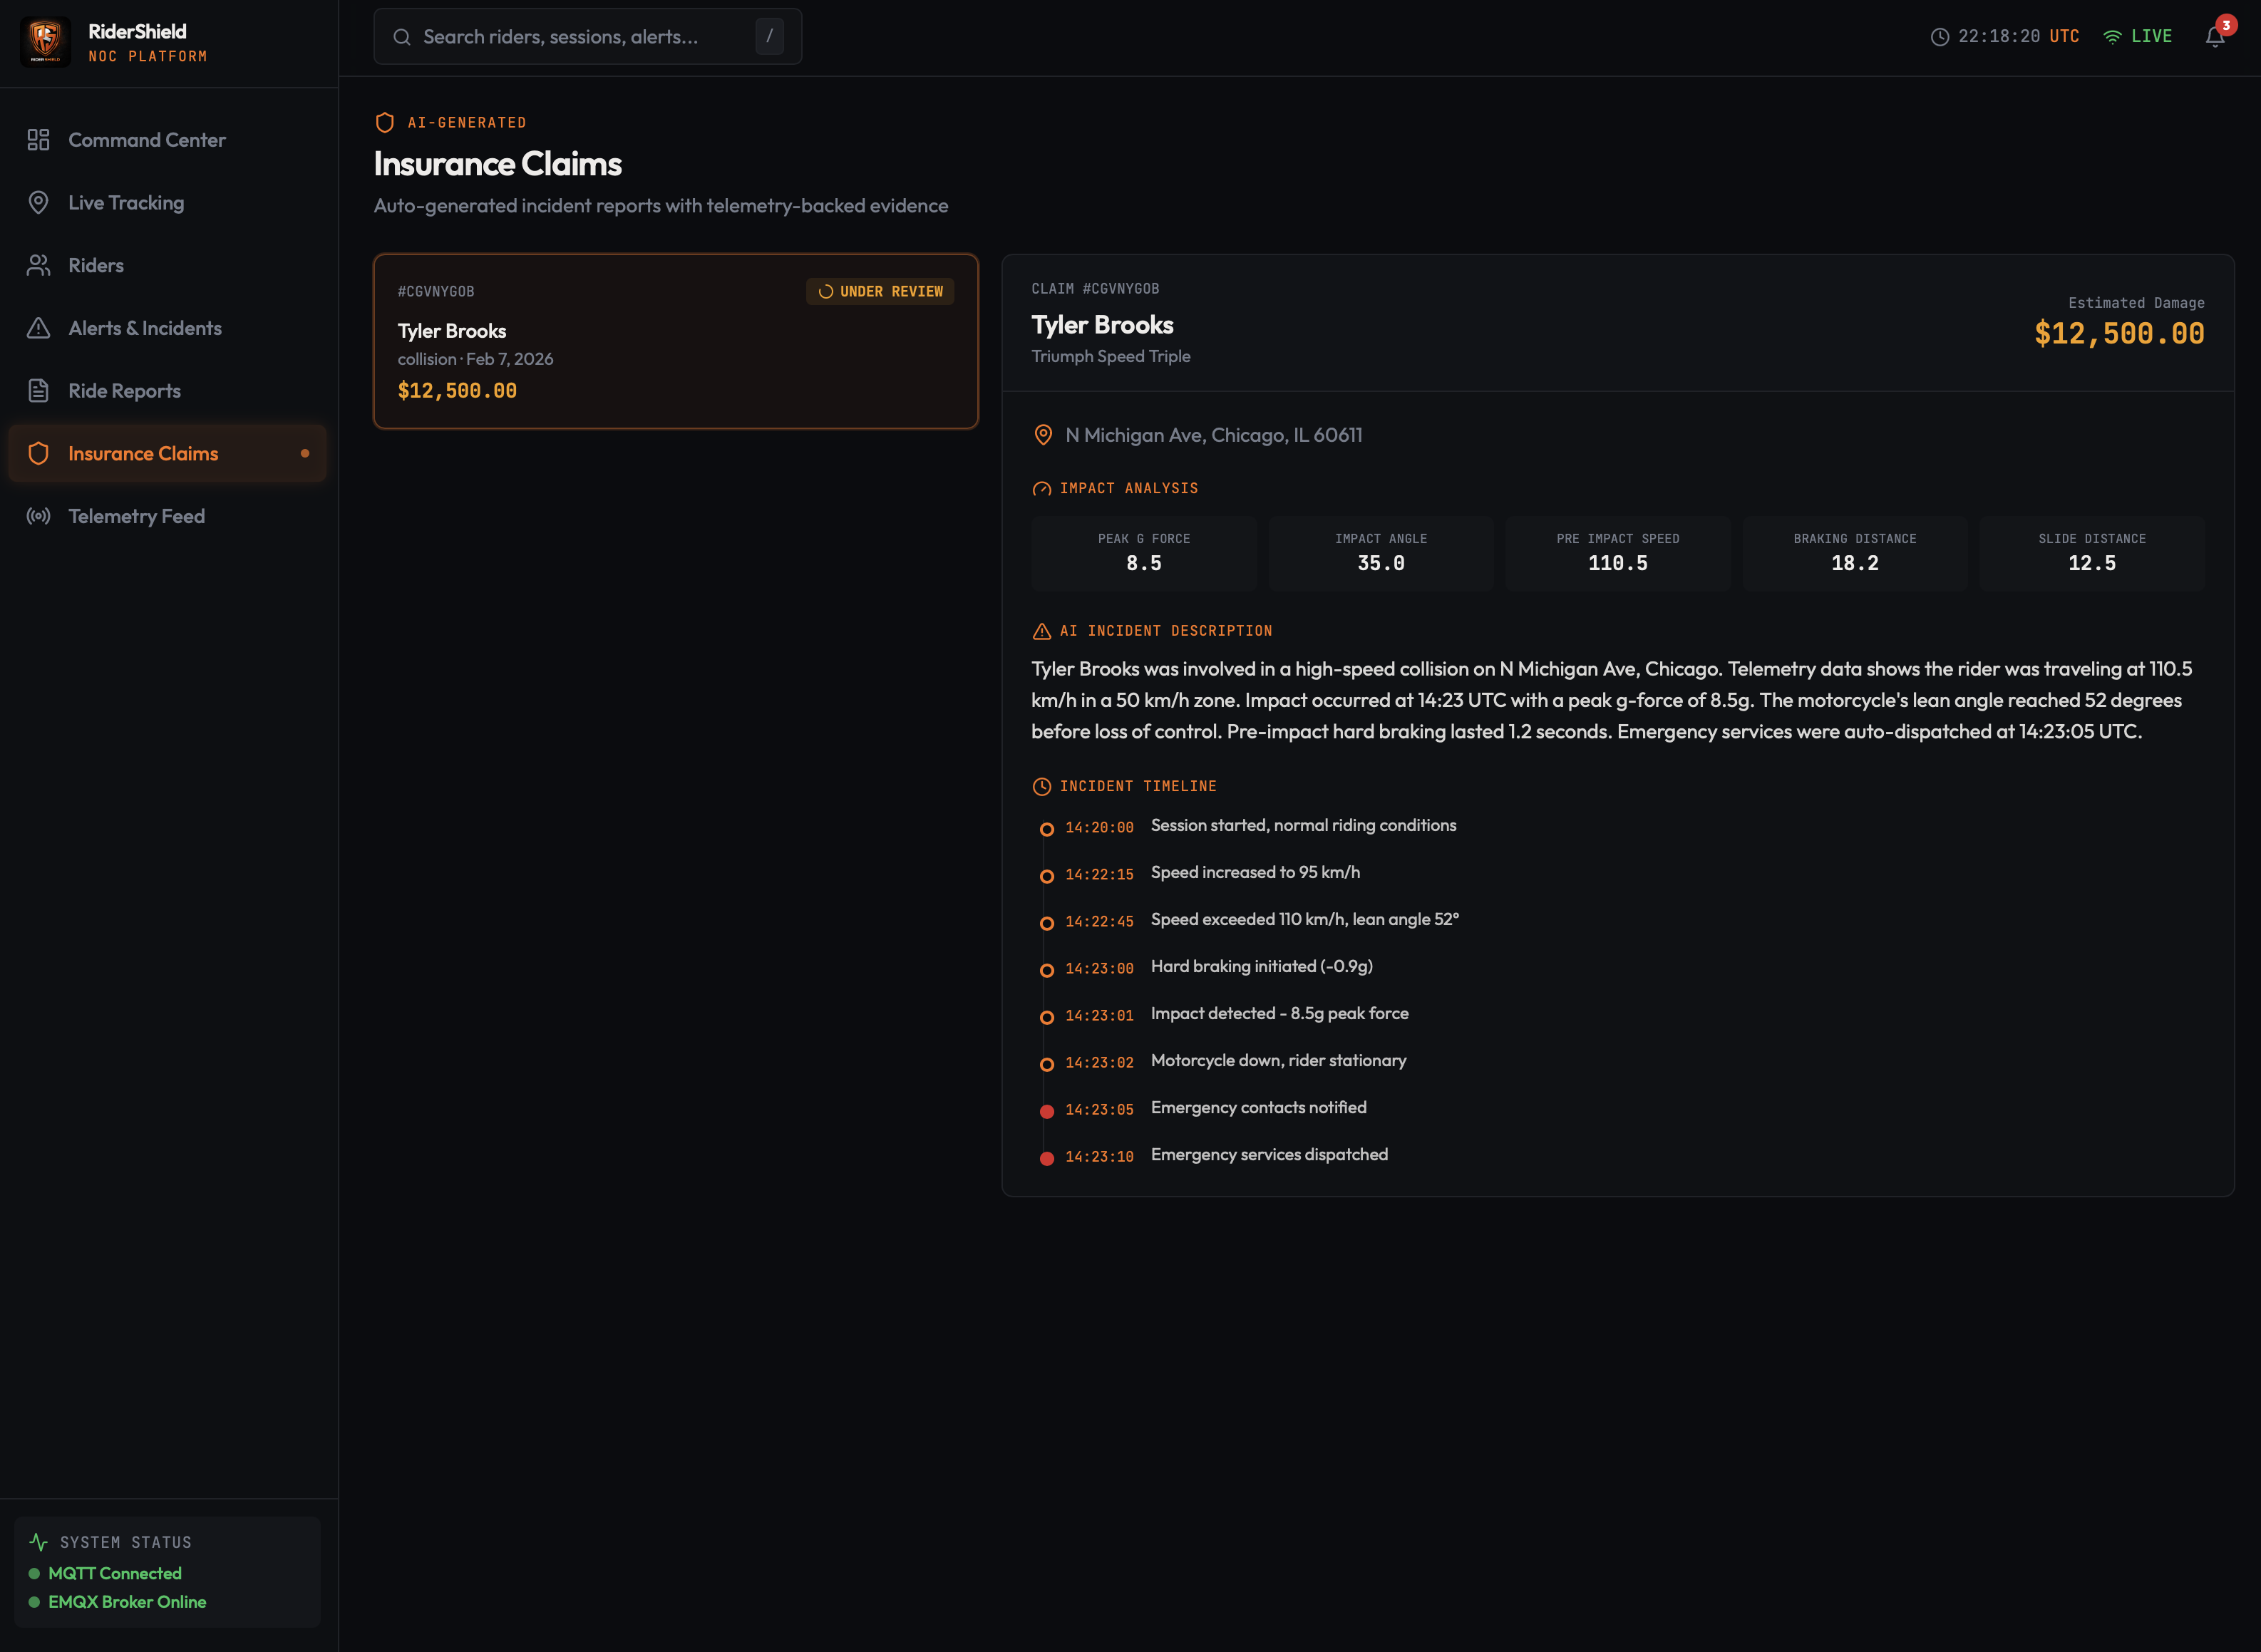The image size is (2261, 1652).
Task: Click the search magnifier icon
Action: 402,37
